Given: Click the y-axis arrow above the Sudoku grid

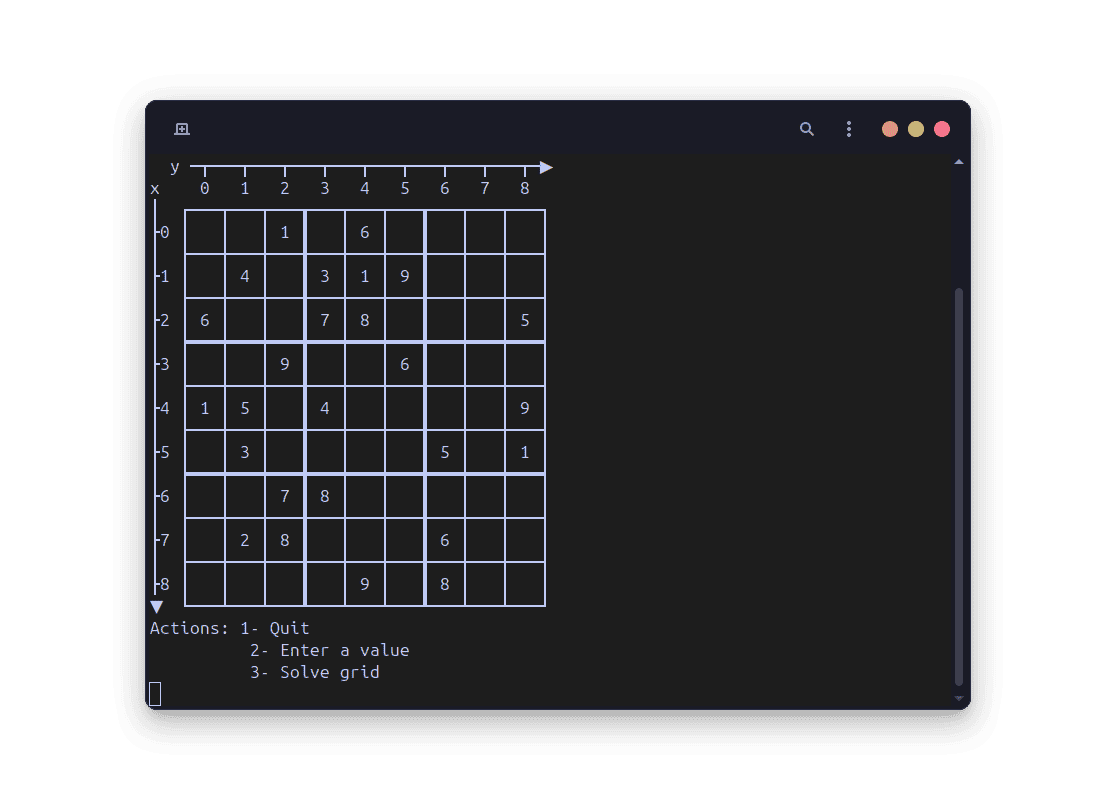Looking at the screenshot, I should (x=545, y=167).
